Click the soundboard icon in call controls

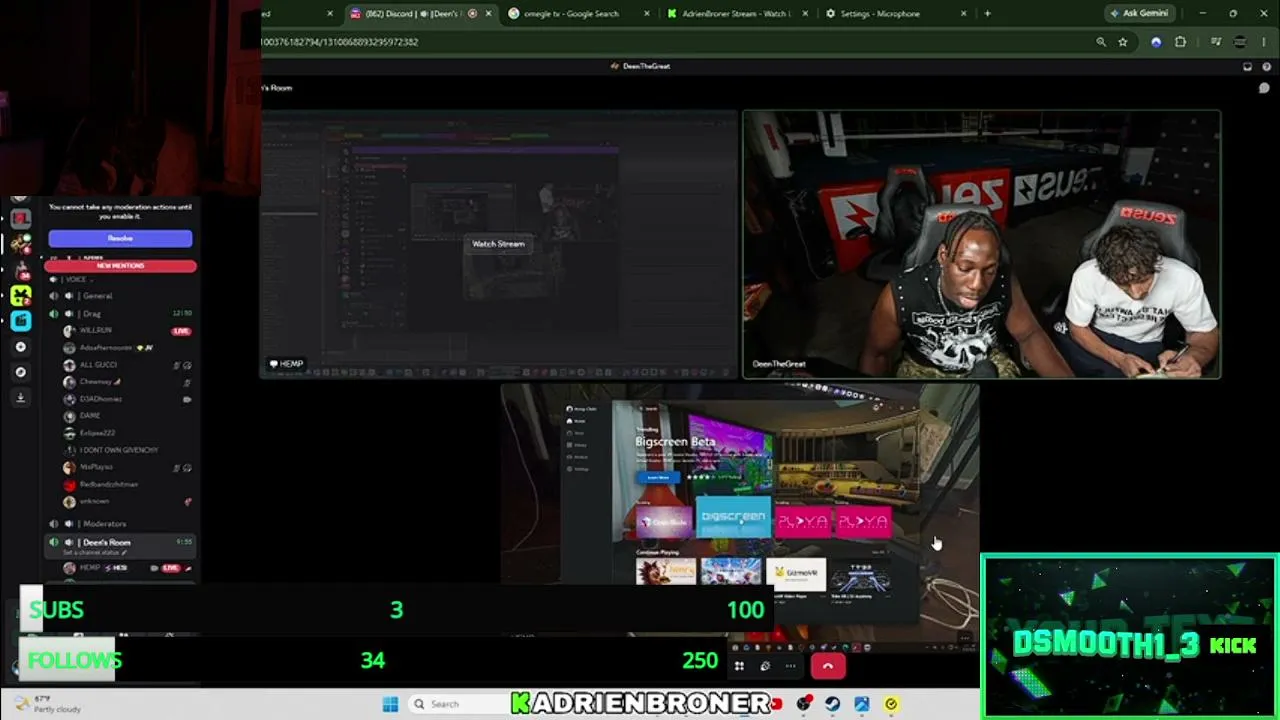765,666
